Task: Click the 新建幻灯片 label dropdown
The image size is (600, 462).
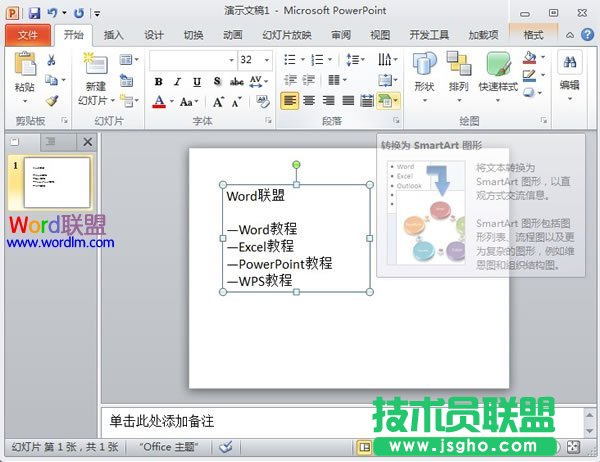Action: coord(96,94)
